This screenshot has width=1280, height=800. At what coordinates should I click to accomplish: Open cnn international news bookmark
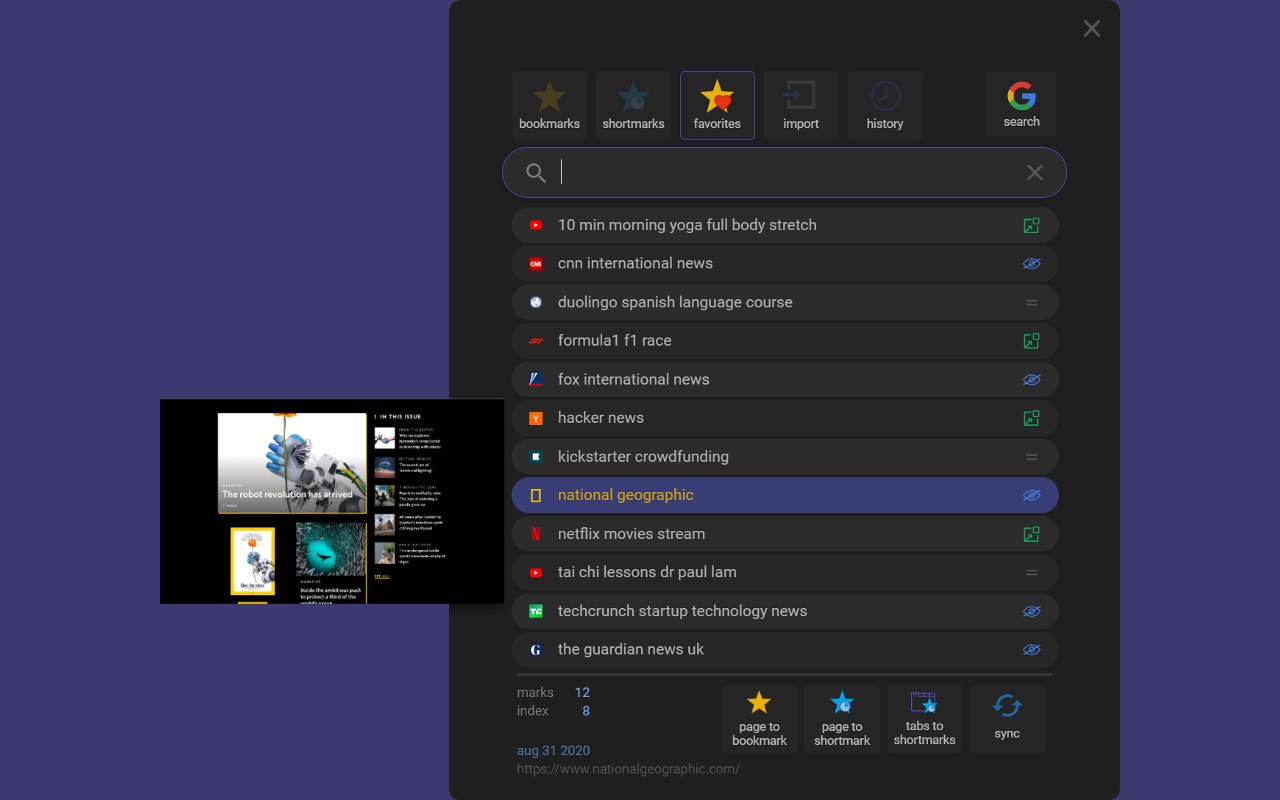785,264
